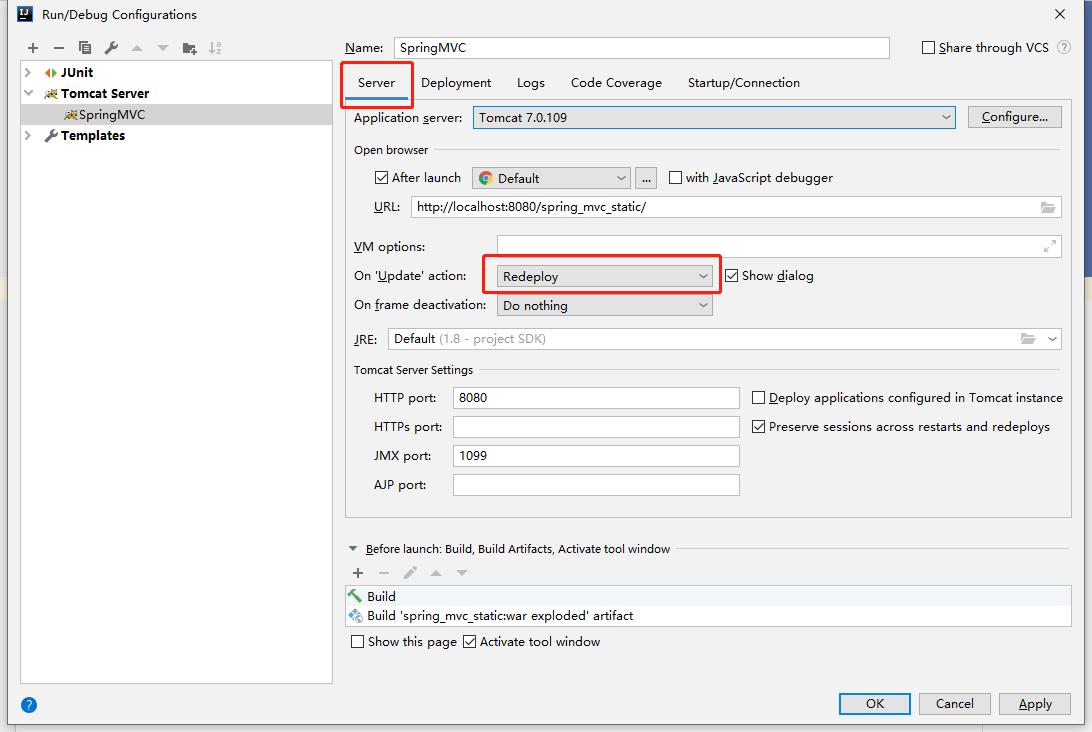1092x732 pixels.
Task: Select Build 'spring_mvc_static:war exploded' artifact task
Action: point(708,616)
